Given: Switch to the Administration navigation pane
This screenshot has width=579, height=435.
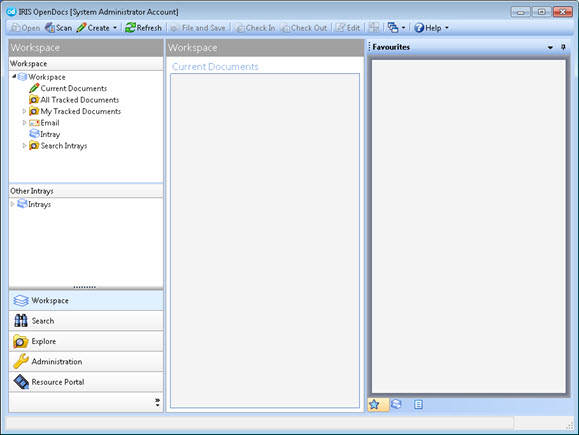Looking at the screenshot, I should (x=86, y=362).
